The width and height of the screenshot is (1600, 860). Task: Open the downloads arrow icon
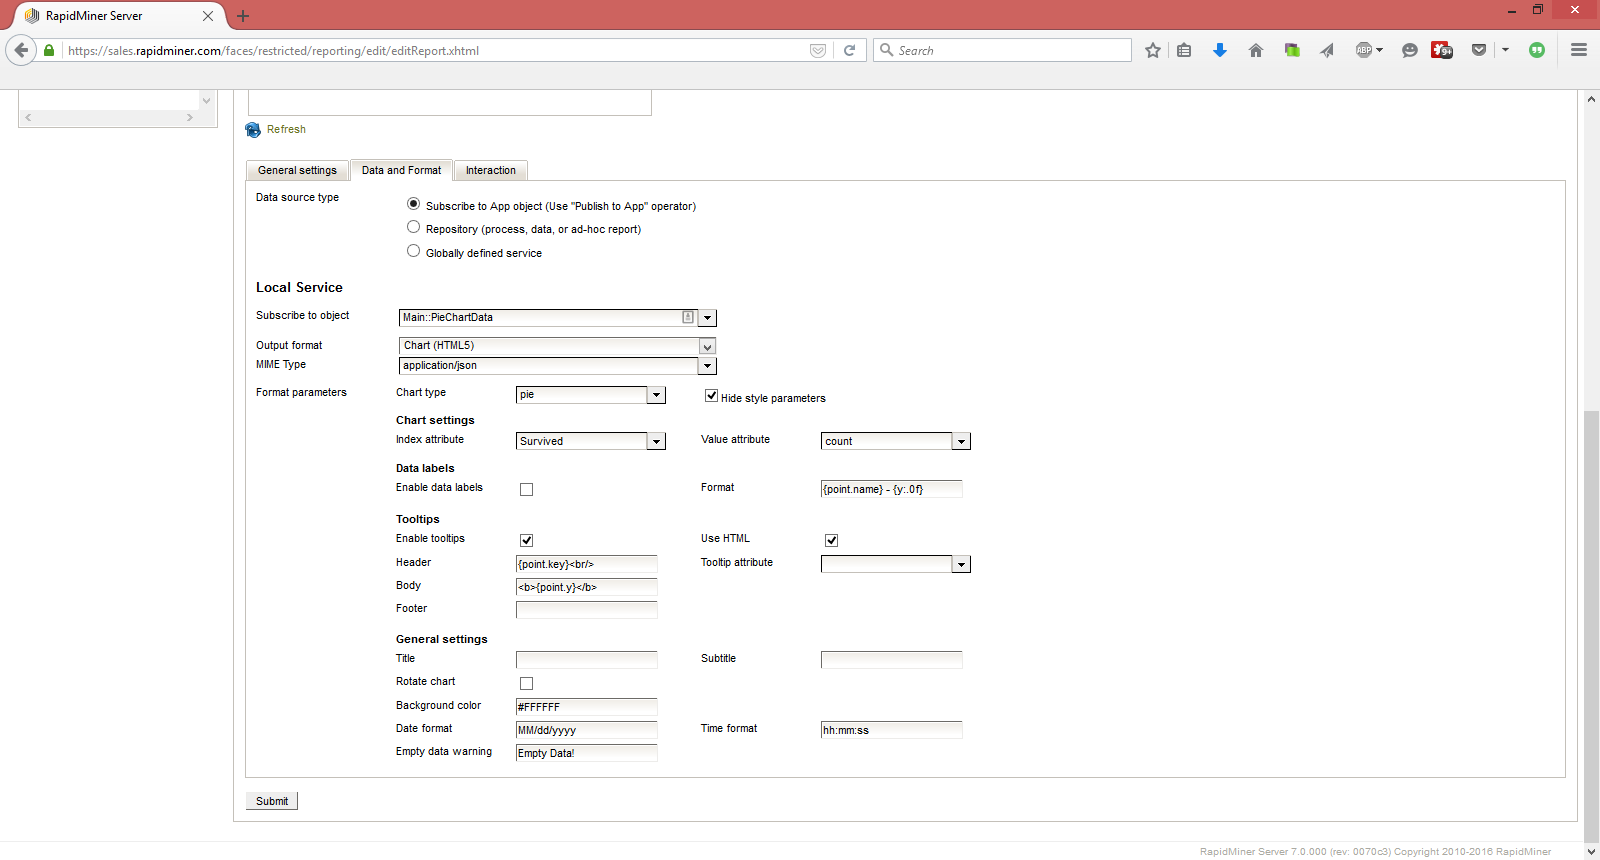coord(1220,50)
